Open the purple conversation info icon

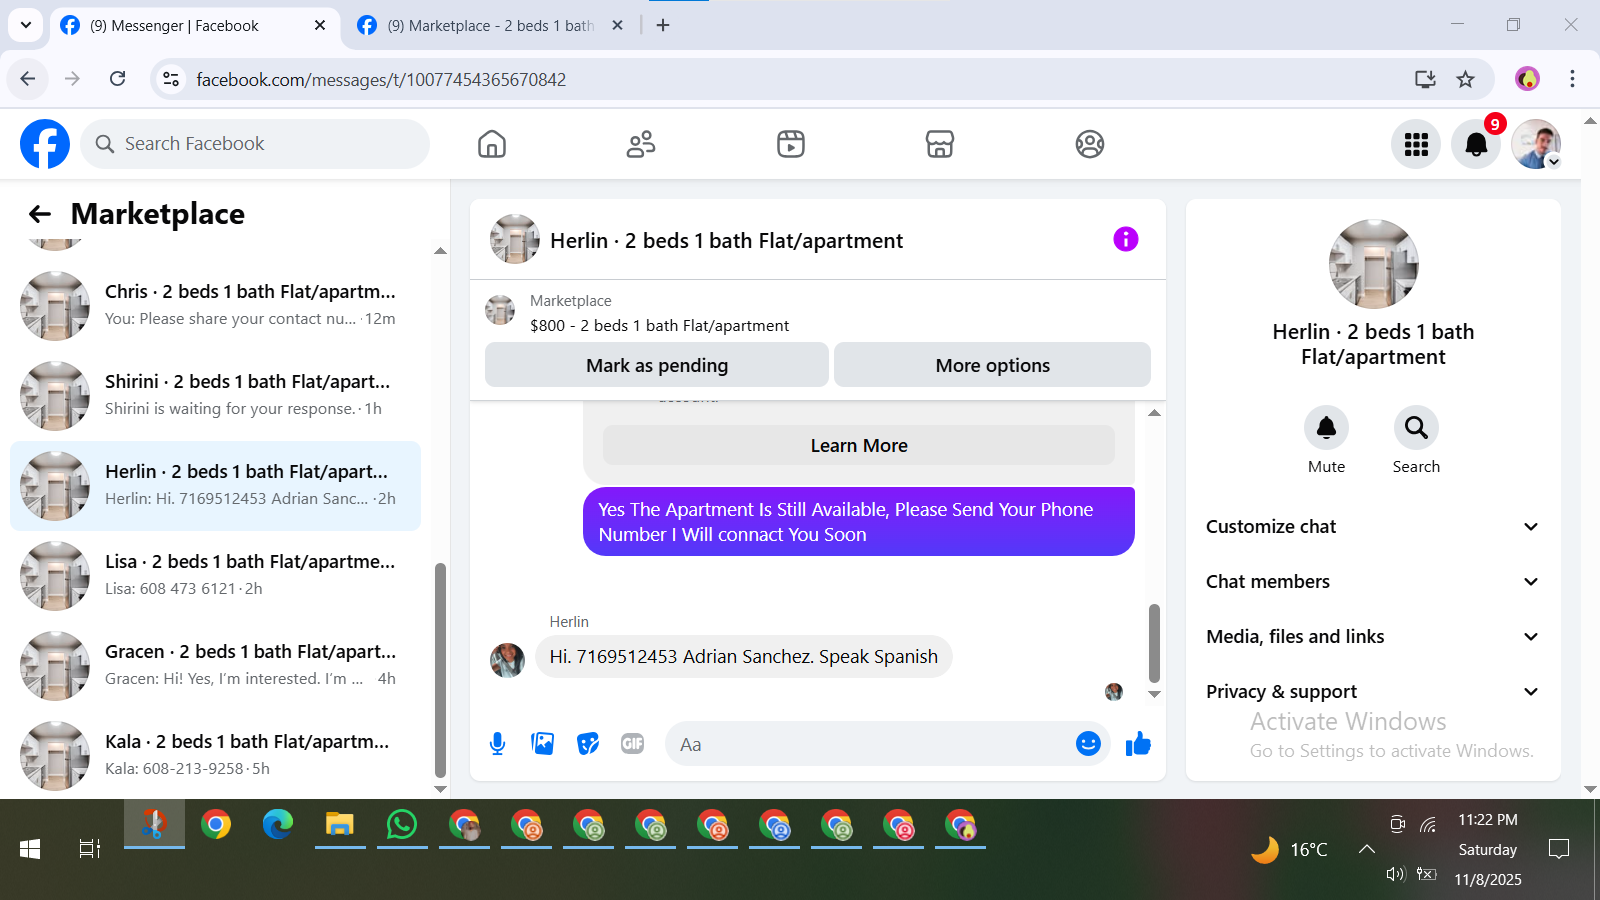(1126, 239)
